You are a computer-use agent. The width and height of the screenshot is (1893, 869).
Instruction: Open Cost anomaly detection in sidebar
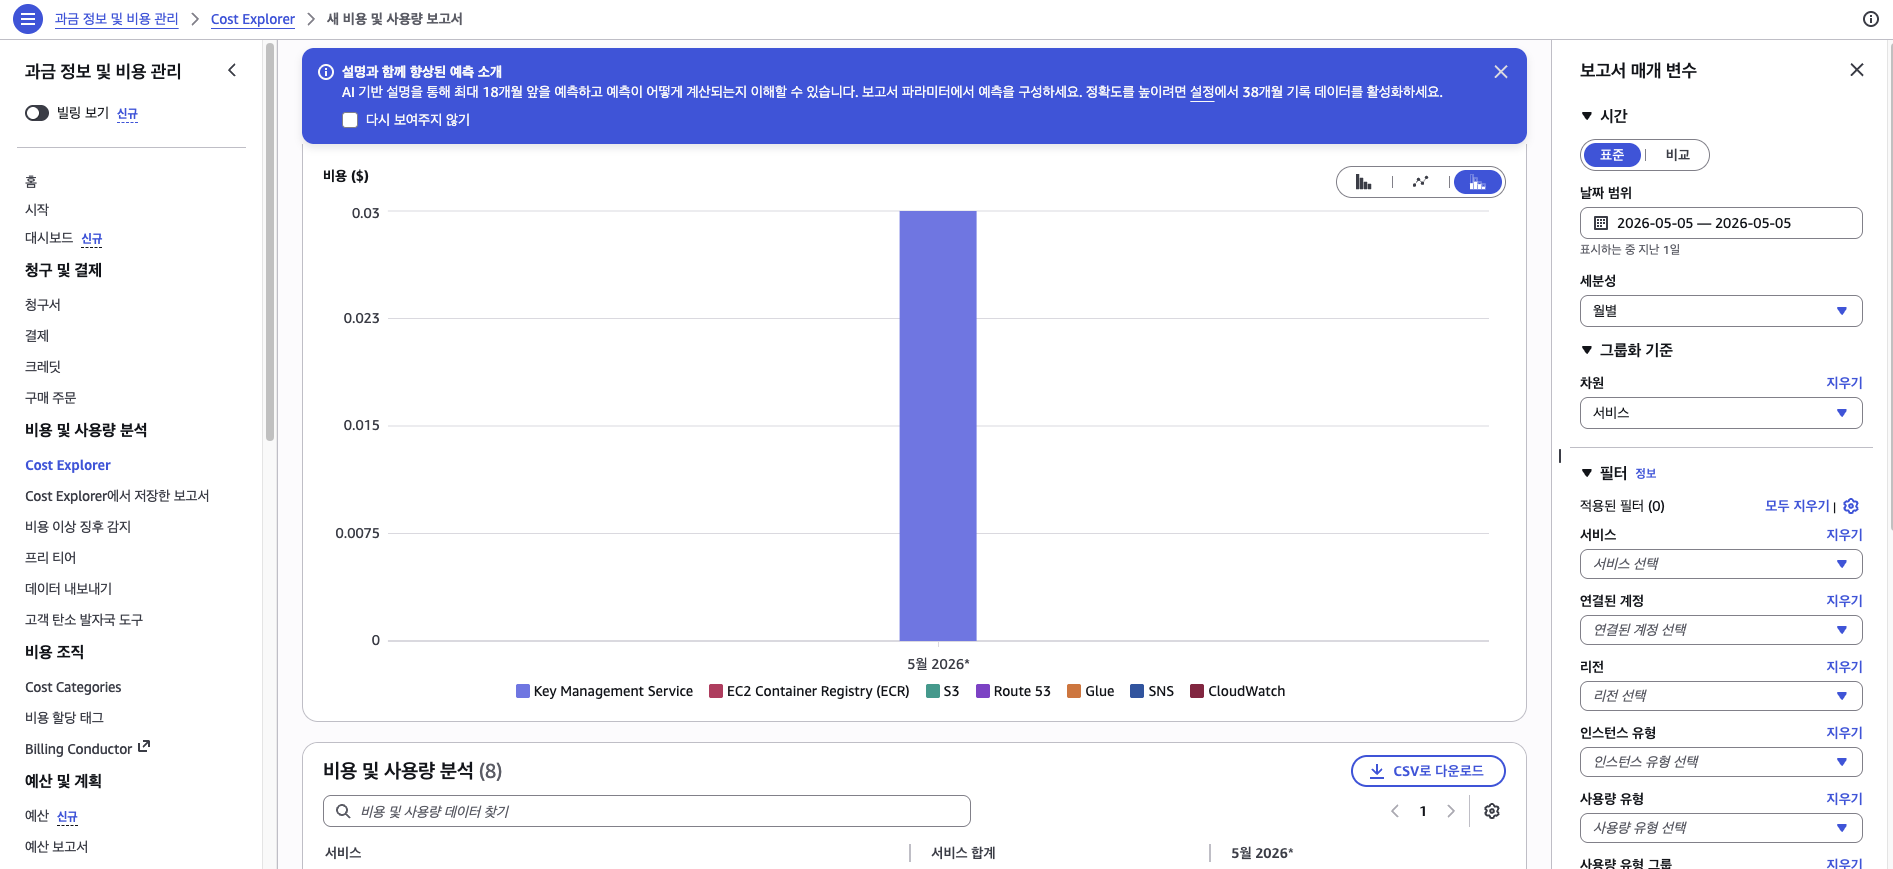pos(78,526)
